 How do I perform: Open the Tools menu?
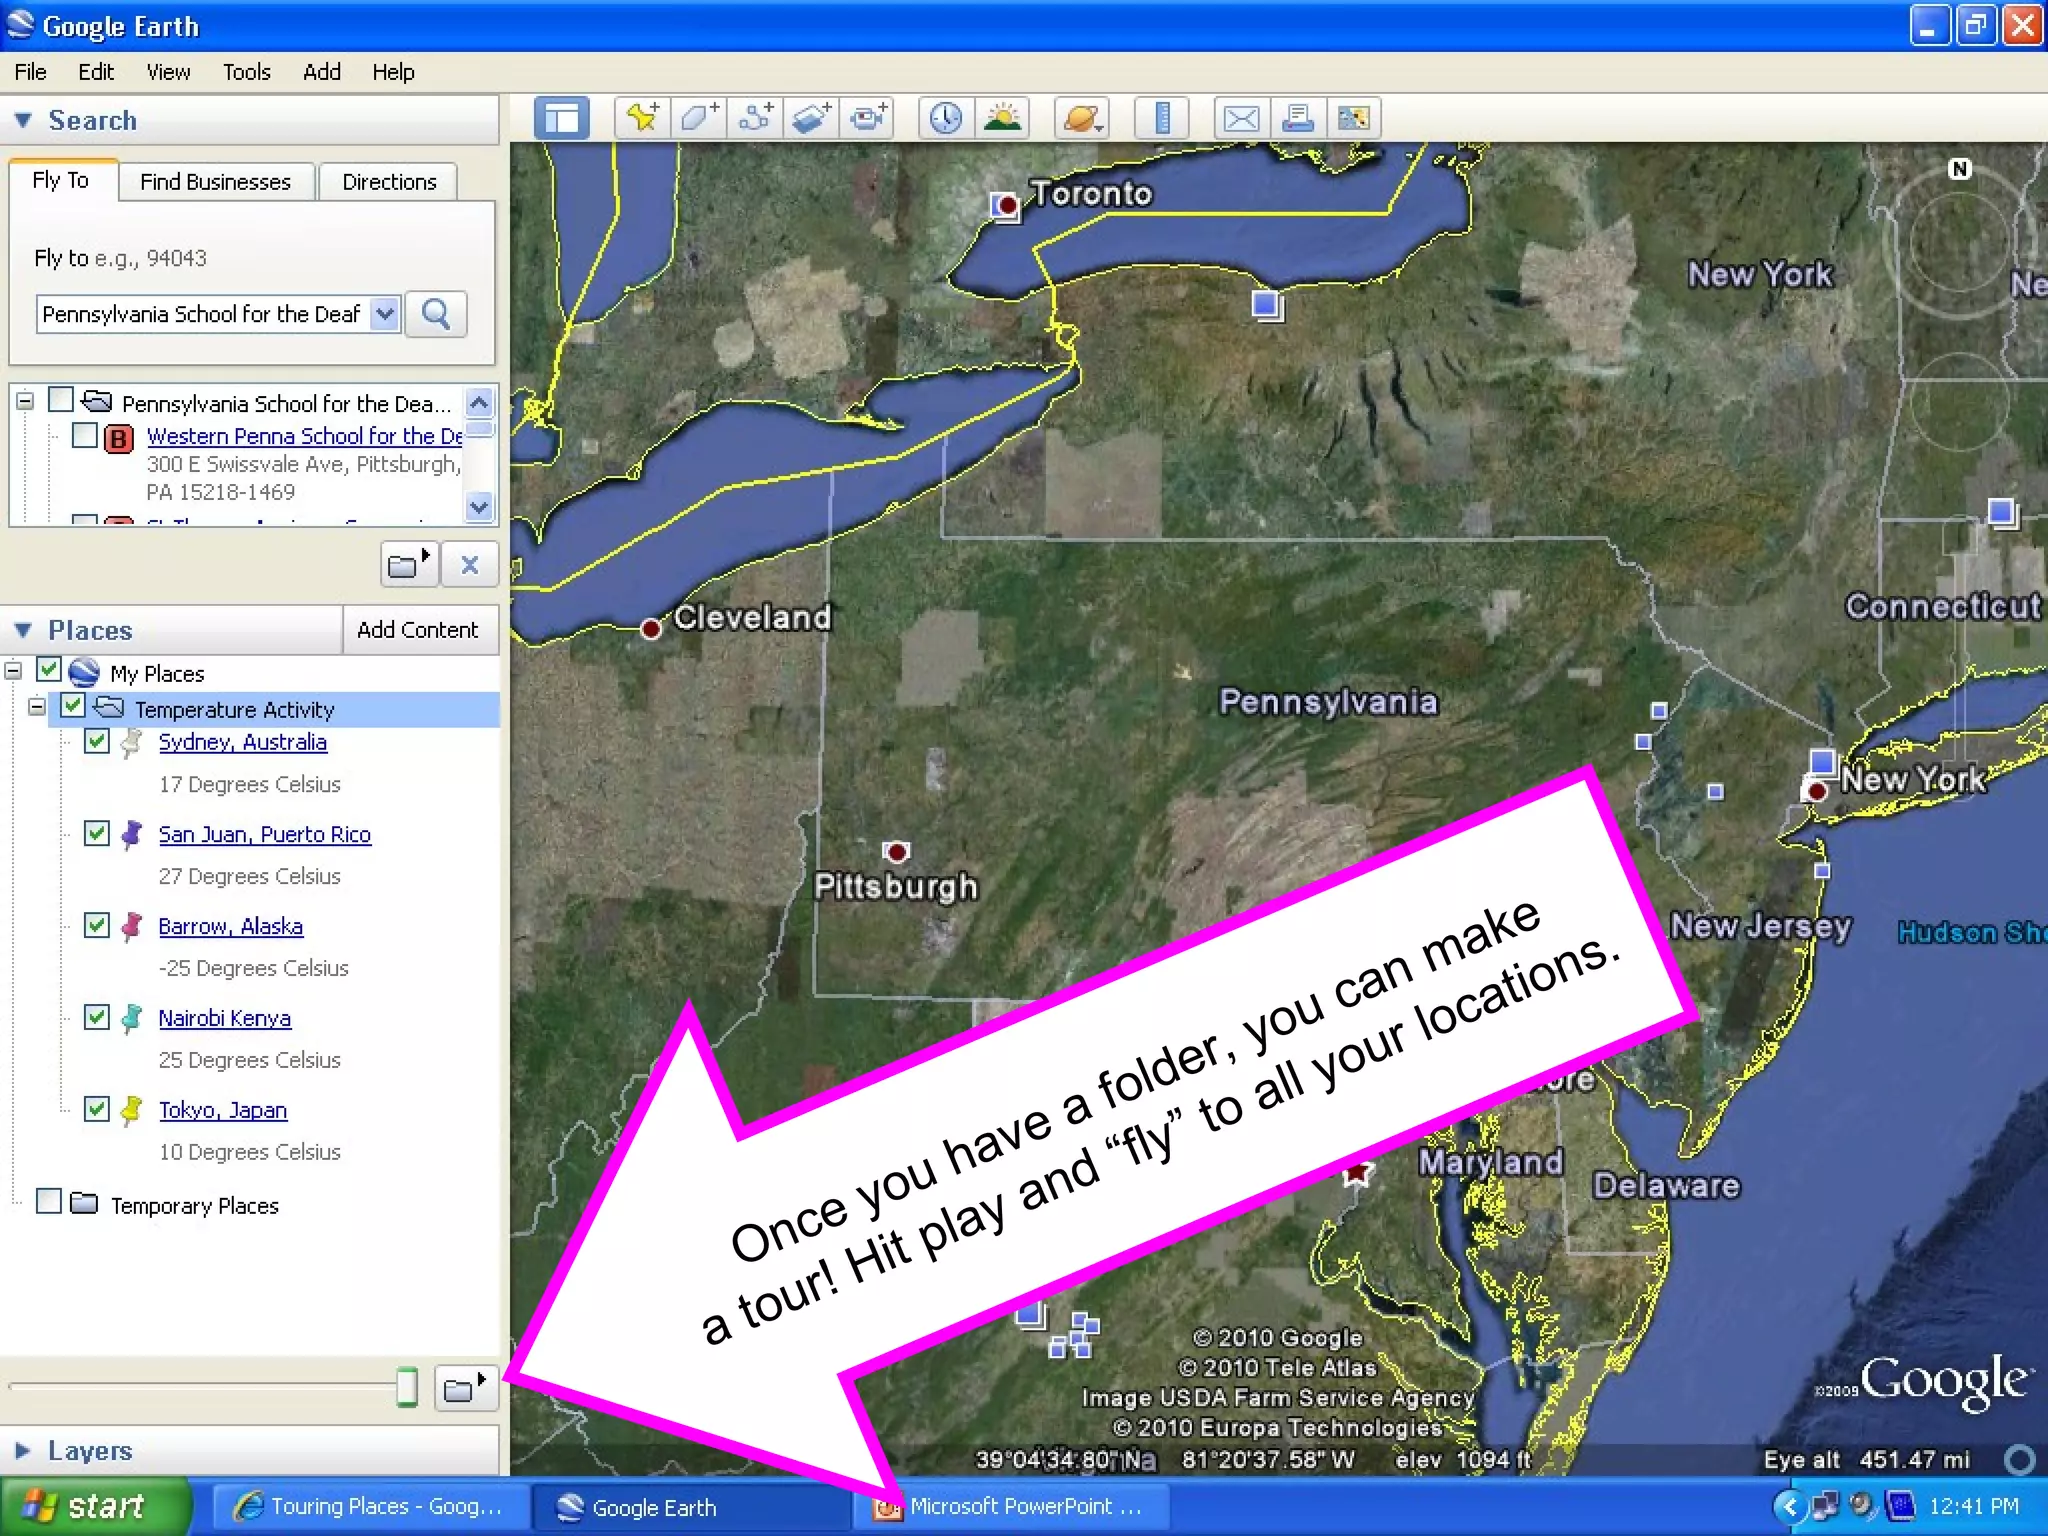(246, 72)
